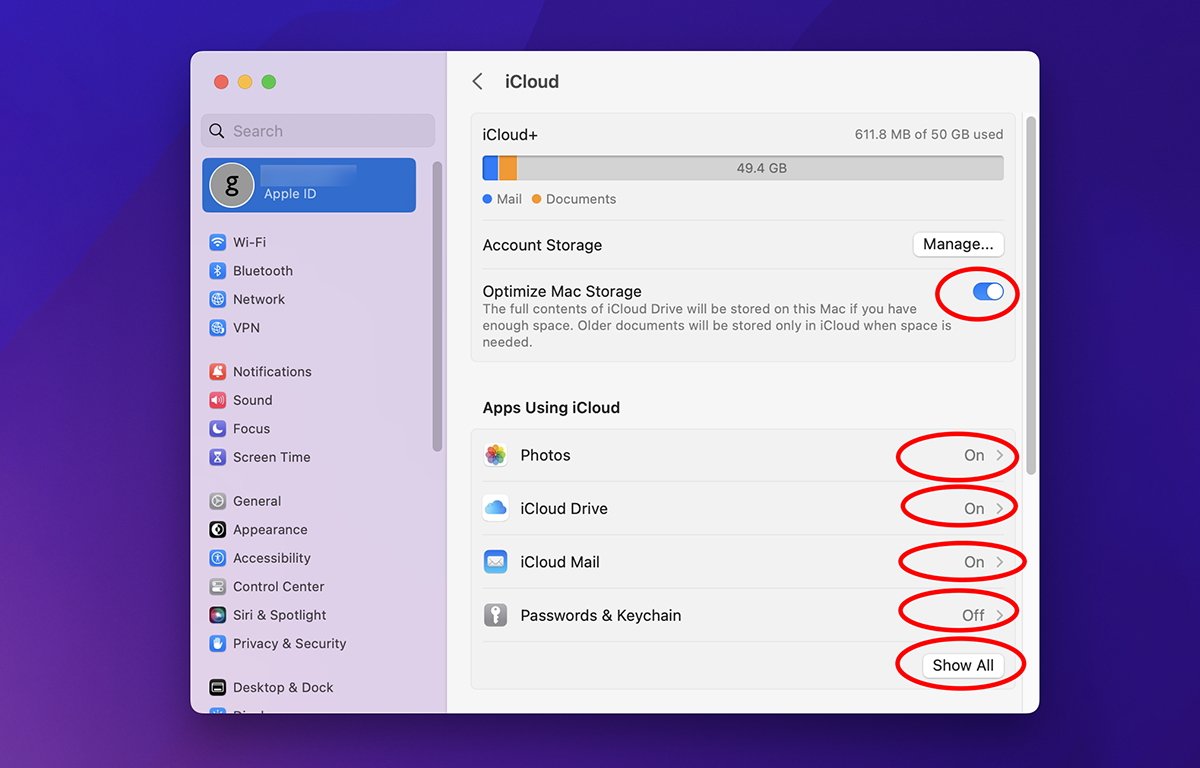Viewport: 1200px width, 768px height.
Task: Click the iCloud storage usage bar
Action: pos(742,168)
